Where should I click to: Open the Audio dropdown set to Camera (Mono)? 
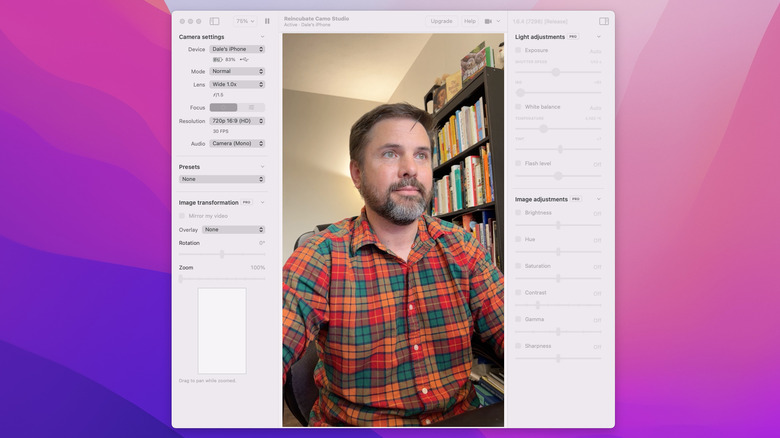tap(237, 143)
